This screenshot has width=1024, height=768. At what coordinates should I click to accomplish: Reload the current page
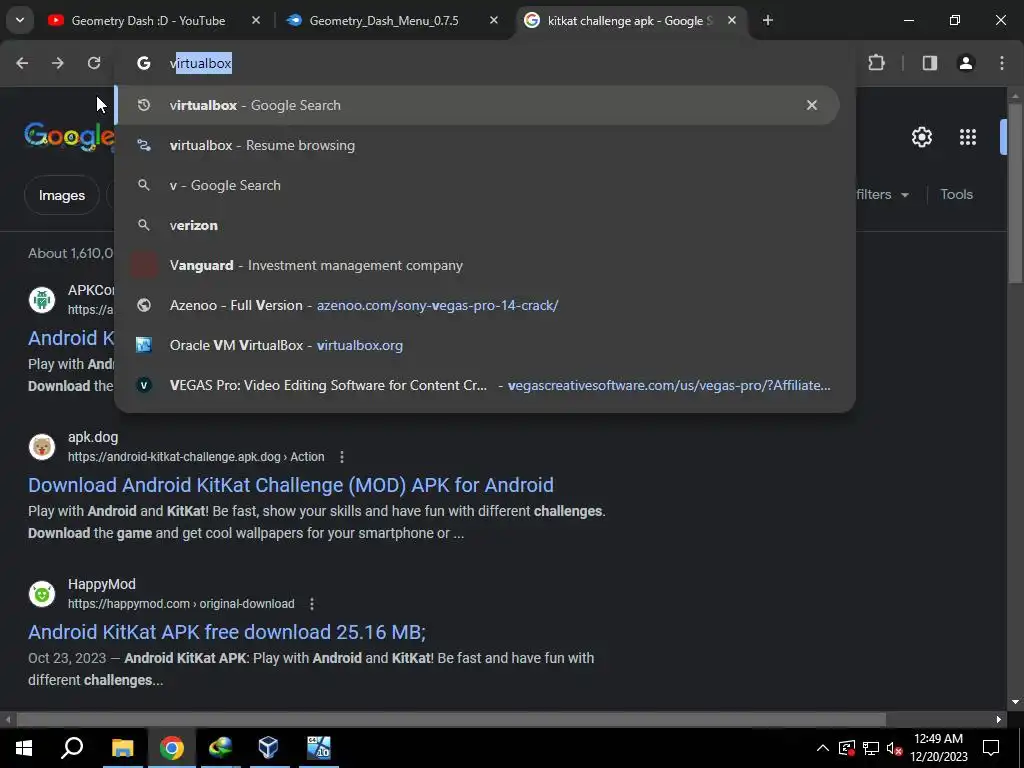tap(94, 63)
